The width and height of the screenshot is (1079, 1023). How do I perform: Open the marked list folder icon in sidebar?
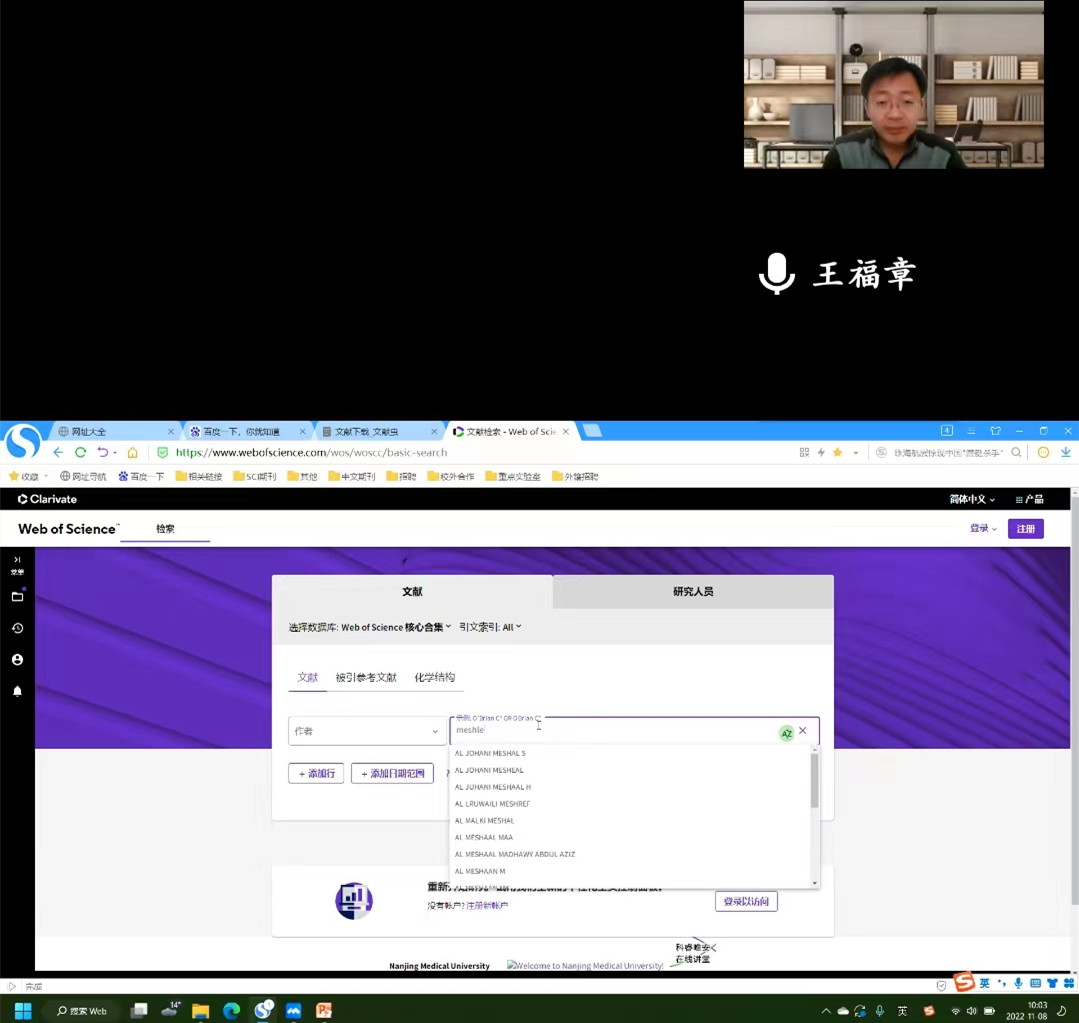(18, 596)
